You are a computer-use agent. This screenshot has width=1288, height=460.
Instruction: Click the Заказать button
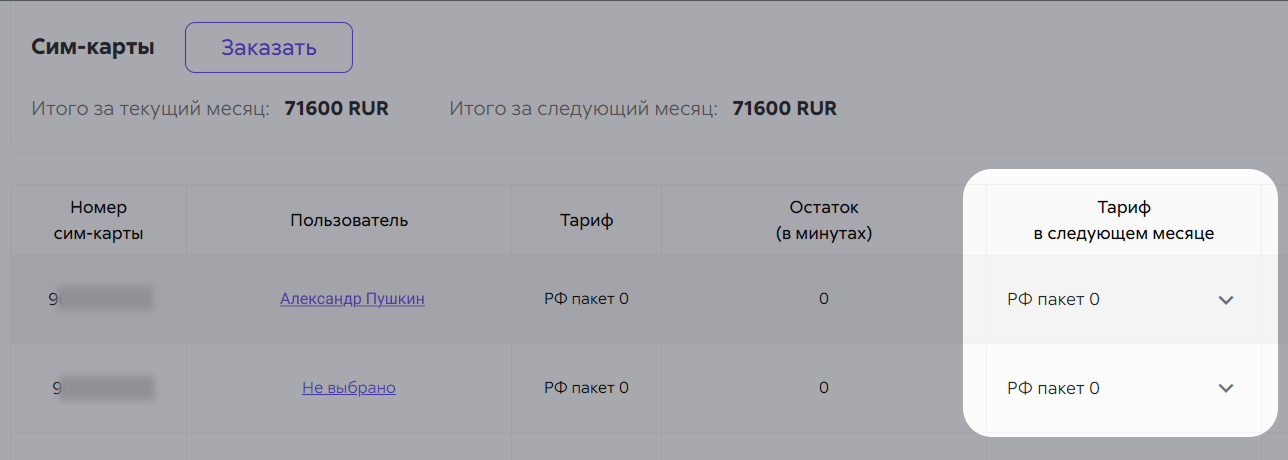[269, 47]
